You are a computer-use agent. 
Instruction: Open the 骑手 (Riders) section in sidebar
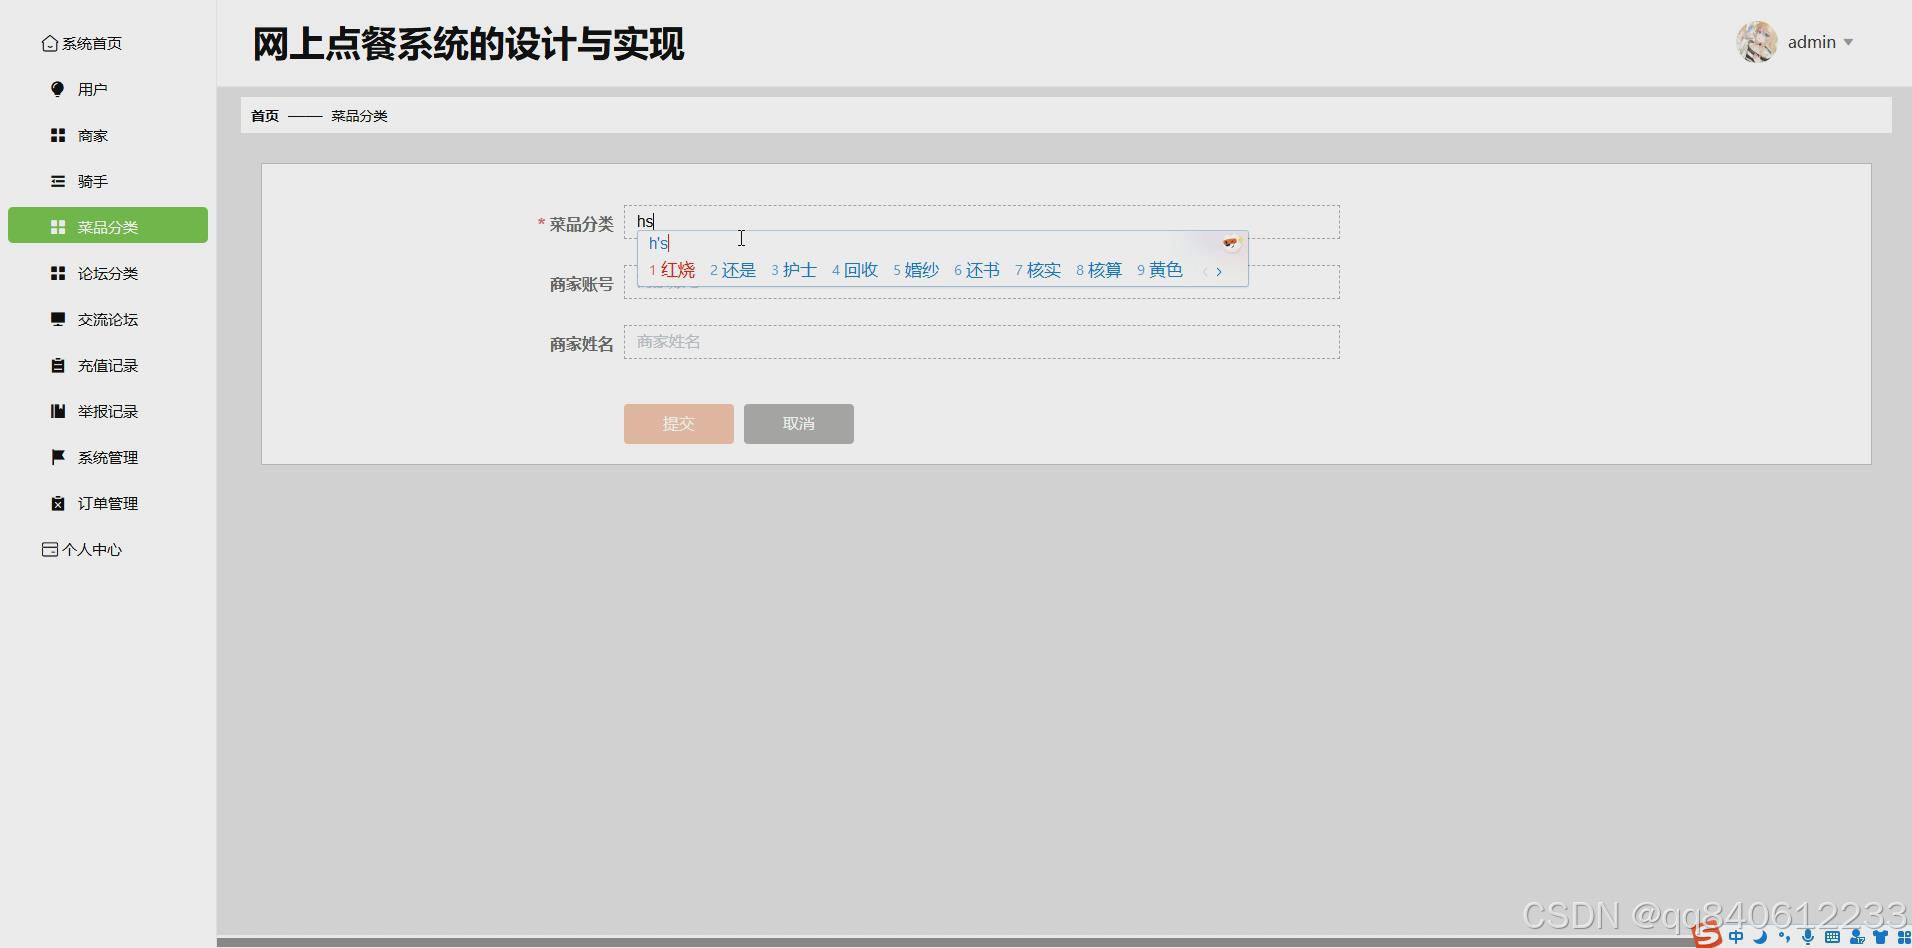point(94,181)
